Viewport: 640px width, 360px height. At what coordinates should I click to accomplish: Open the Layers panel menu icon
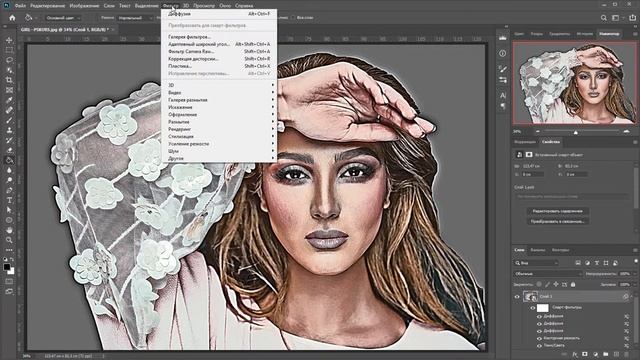pos(635,250)
